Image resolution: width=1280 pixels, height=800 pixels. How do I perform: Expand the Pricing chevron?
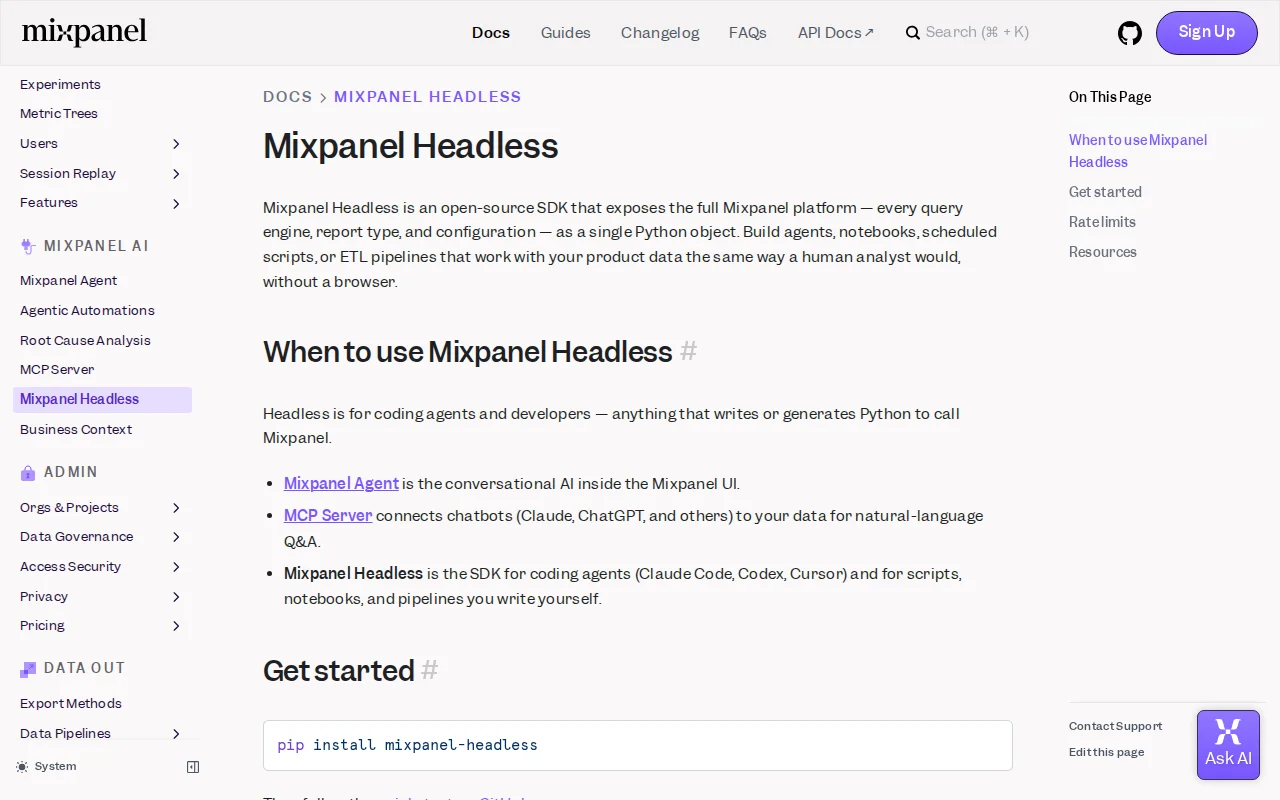point(176,626)
